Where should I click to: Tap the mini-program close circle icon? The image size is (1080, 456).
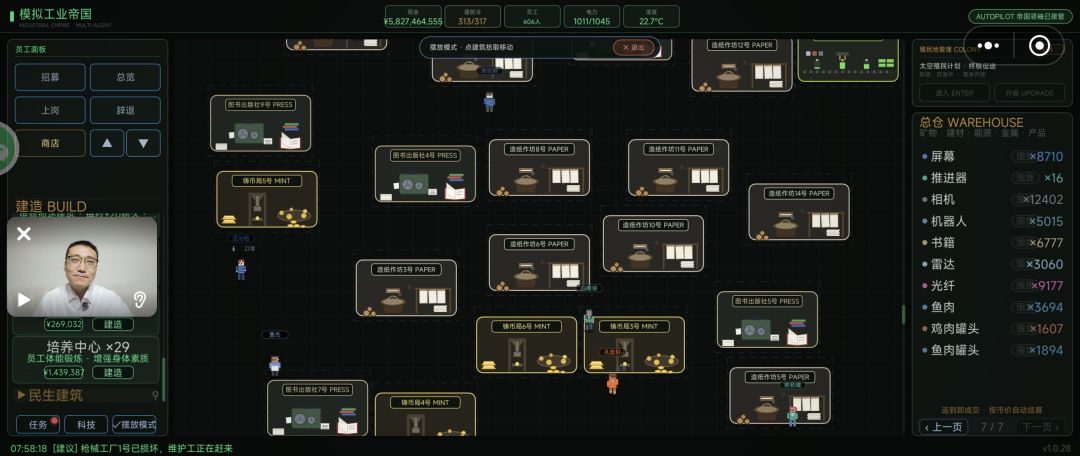(x=1039, y=46)
